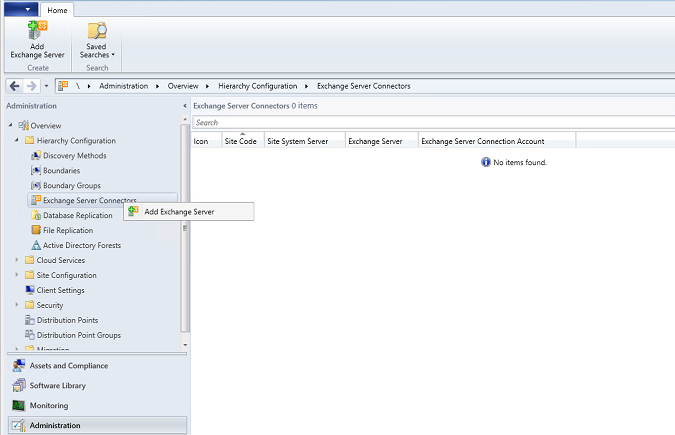Expand the breadcrumb arrow after Administration
The height and width of the screenshot is (435, 675).
tap(158, 86)
